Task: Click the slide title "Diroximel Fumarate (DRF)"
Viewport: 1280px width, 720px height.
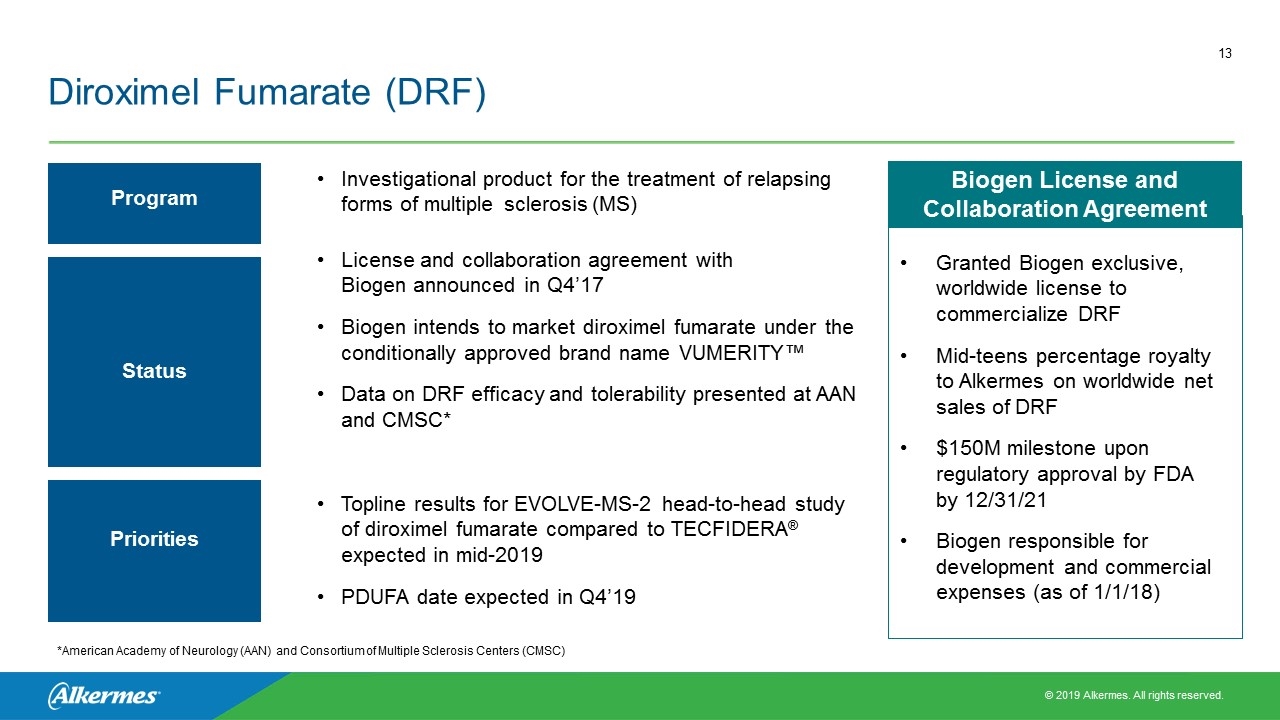Action: click(267, 93)
